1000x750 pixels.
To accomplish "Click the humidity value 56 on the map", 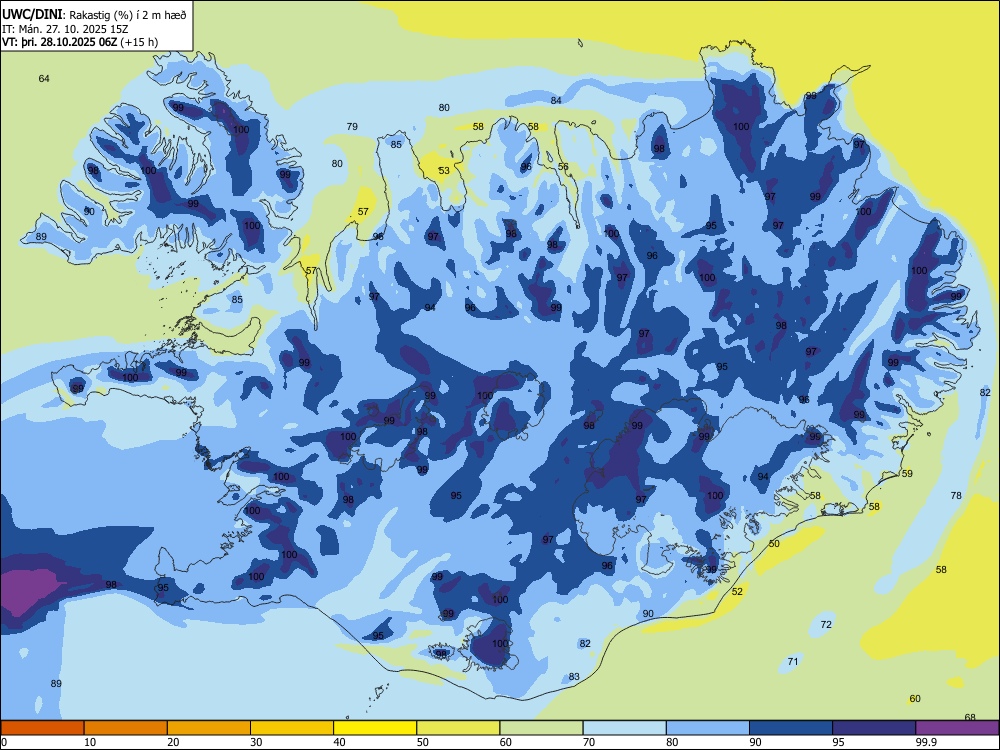I will [563, 166].
